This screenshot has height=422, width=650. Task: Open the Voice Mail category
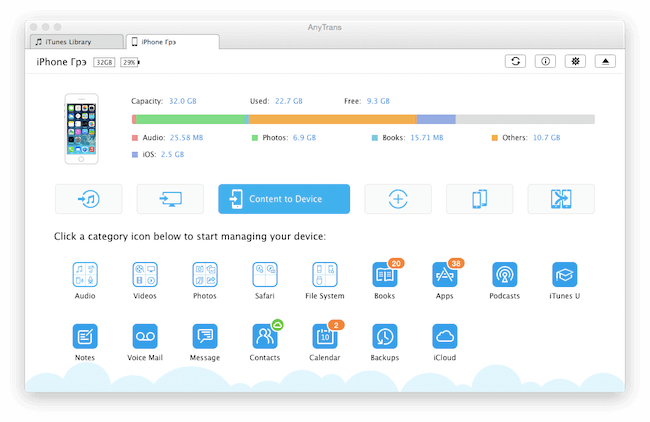coord(145,336)
